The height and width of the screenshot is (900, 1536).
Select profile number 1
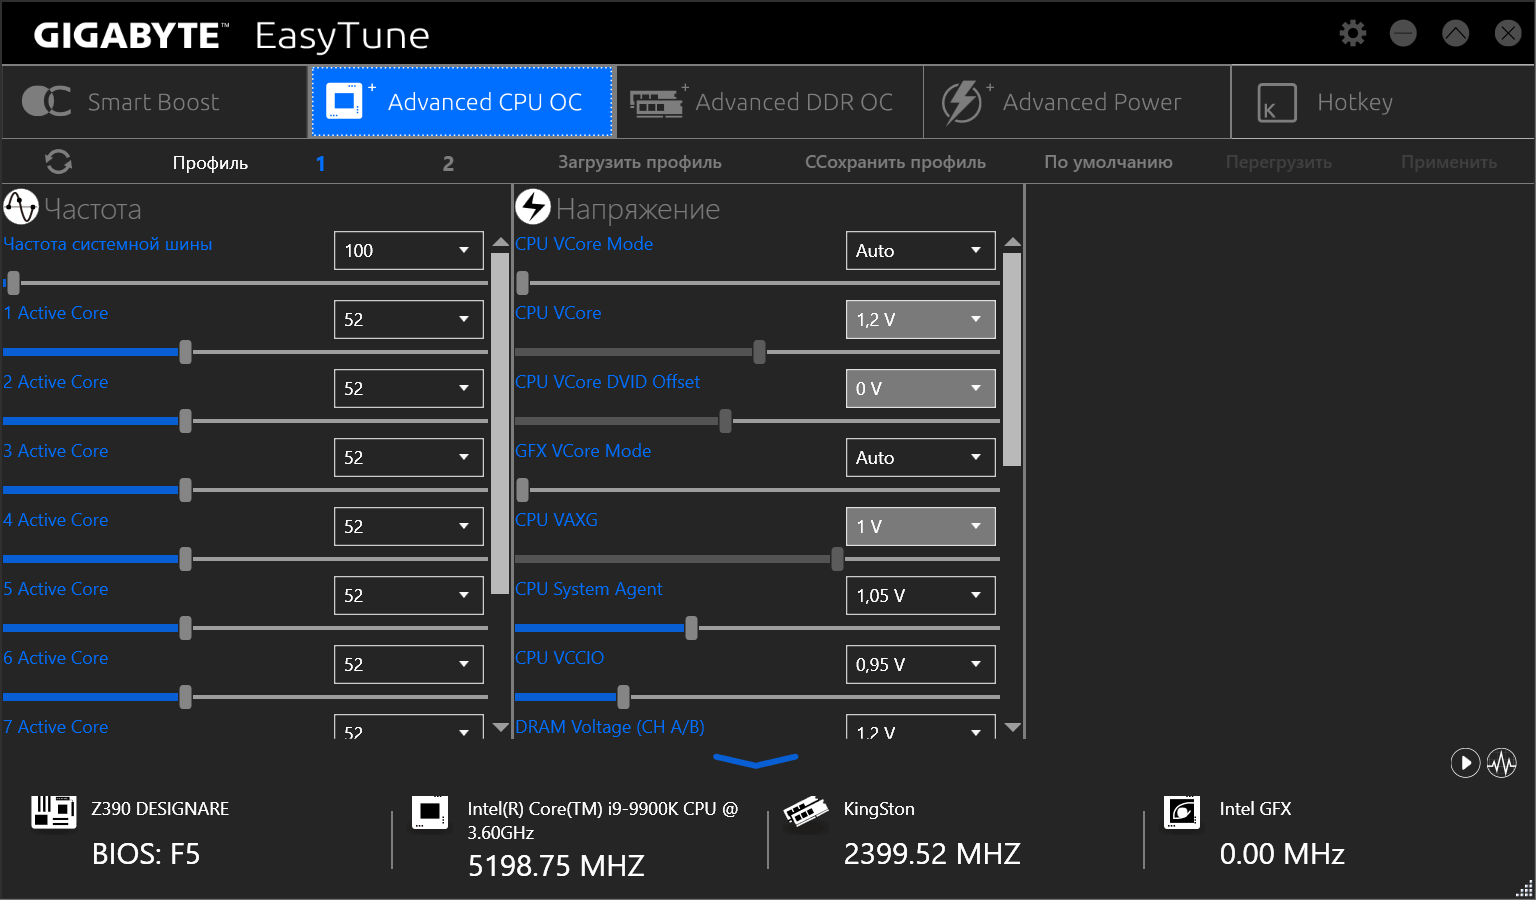tap(320, 163)
